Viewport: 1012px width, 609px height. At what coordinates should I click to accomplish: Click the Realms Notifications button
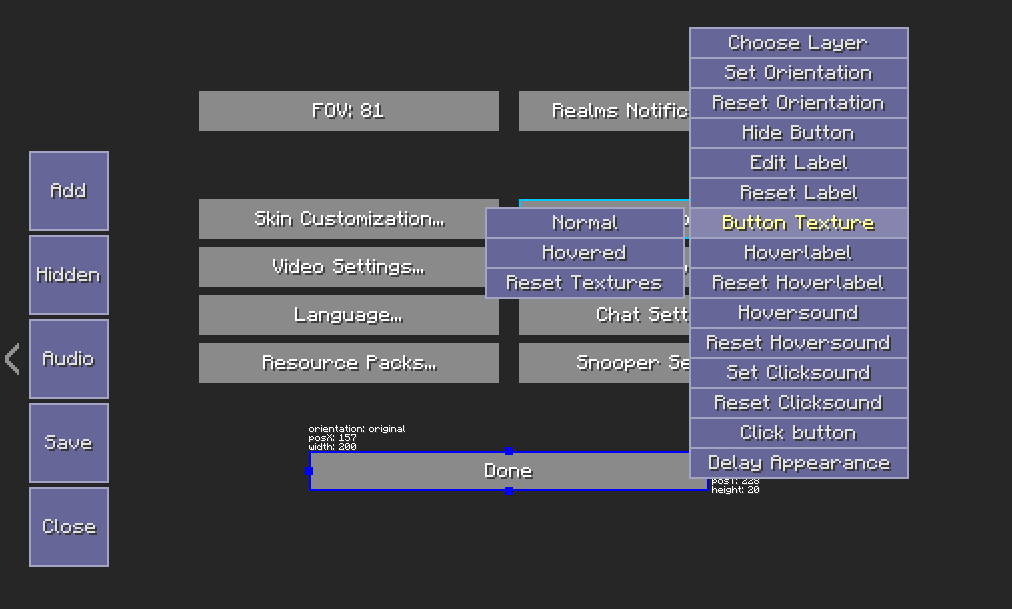click(604, 111)
